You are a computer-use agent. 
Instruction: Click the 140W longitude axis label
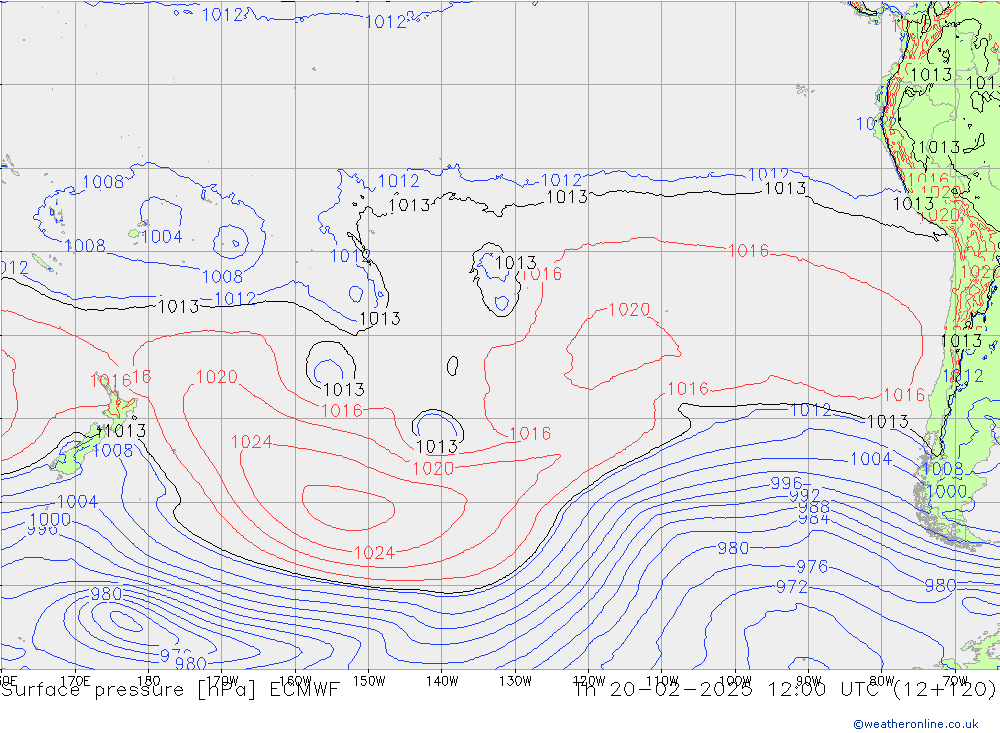tap(442, 681)
